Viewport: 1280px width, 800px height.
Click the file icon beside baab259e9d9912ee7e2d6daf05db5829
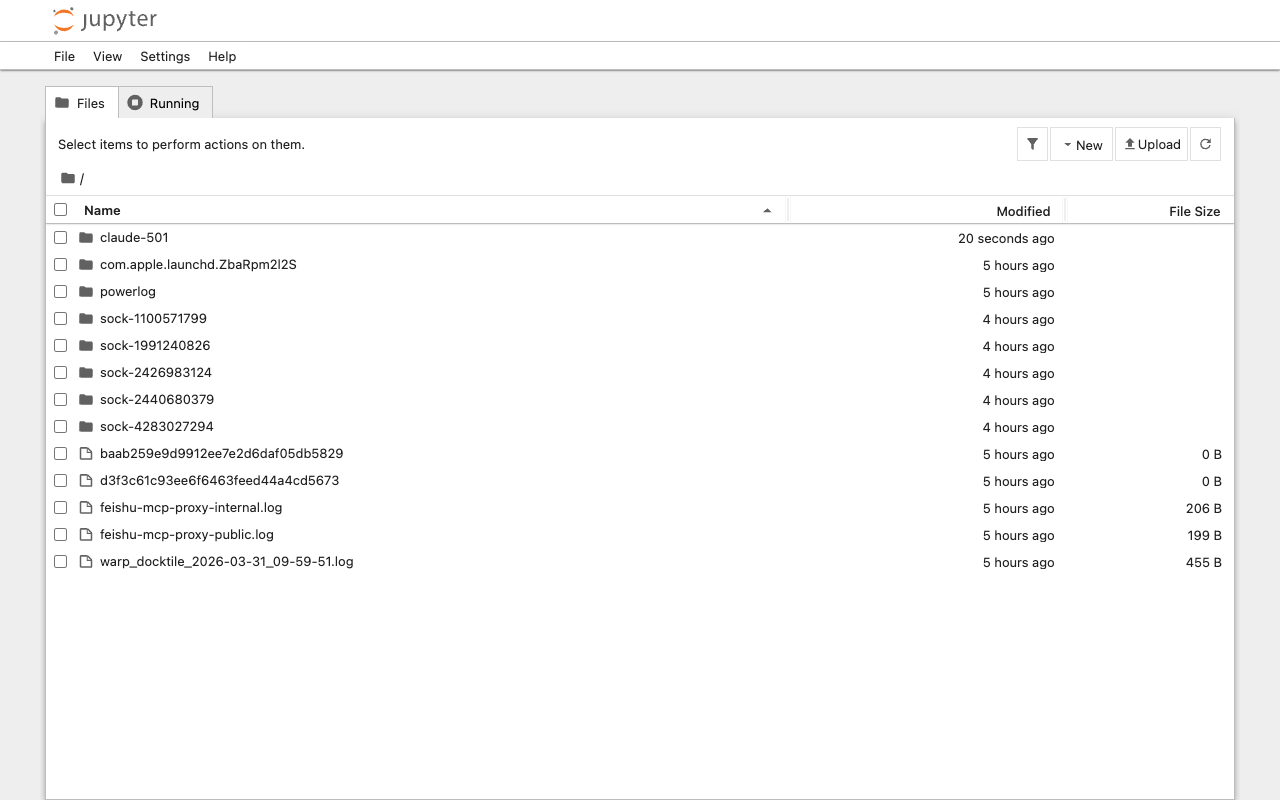pos(85,453)
